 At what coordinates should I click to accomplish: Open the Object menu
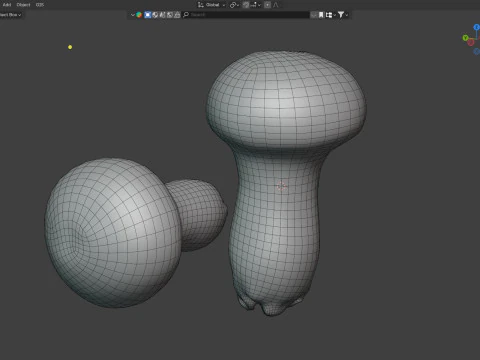23,5
